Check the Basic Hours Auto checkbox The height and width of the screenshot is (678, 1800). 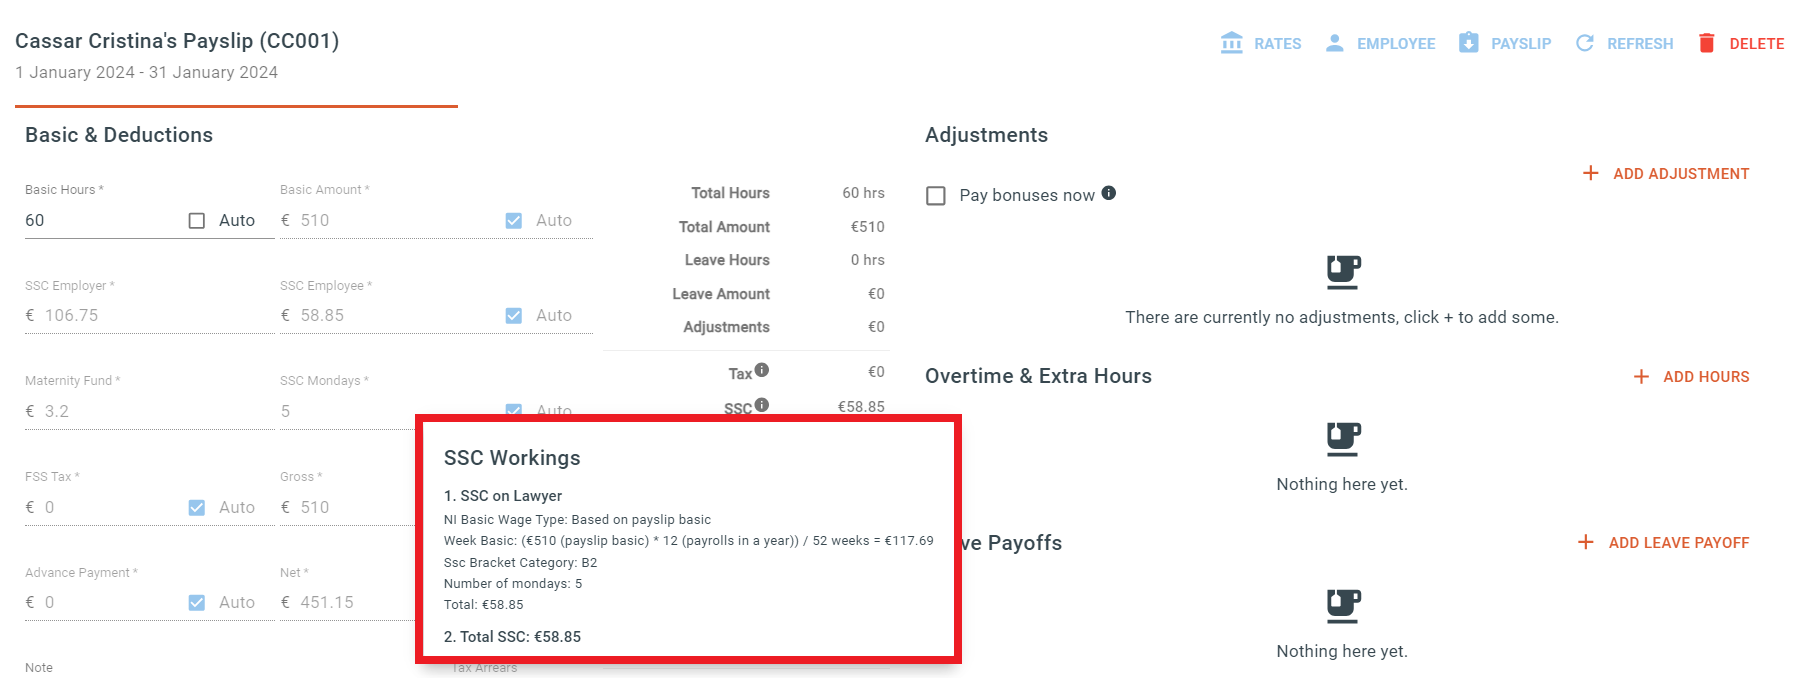(197, 221)
